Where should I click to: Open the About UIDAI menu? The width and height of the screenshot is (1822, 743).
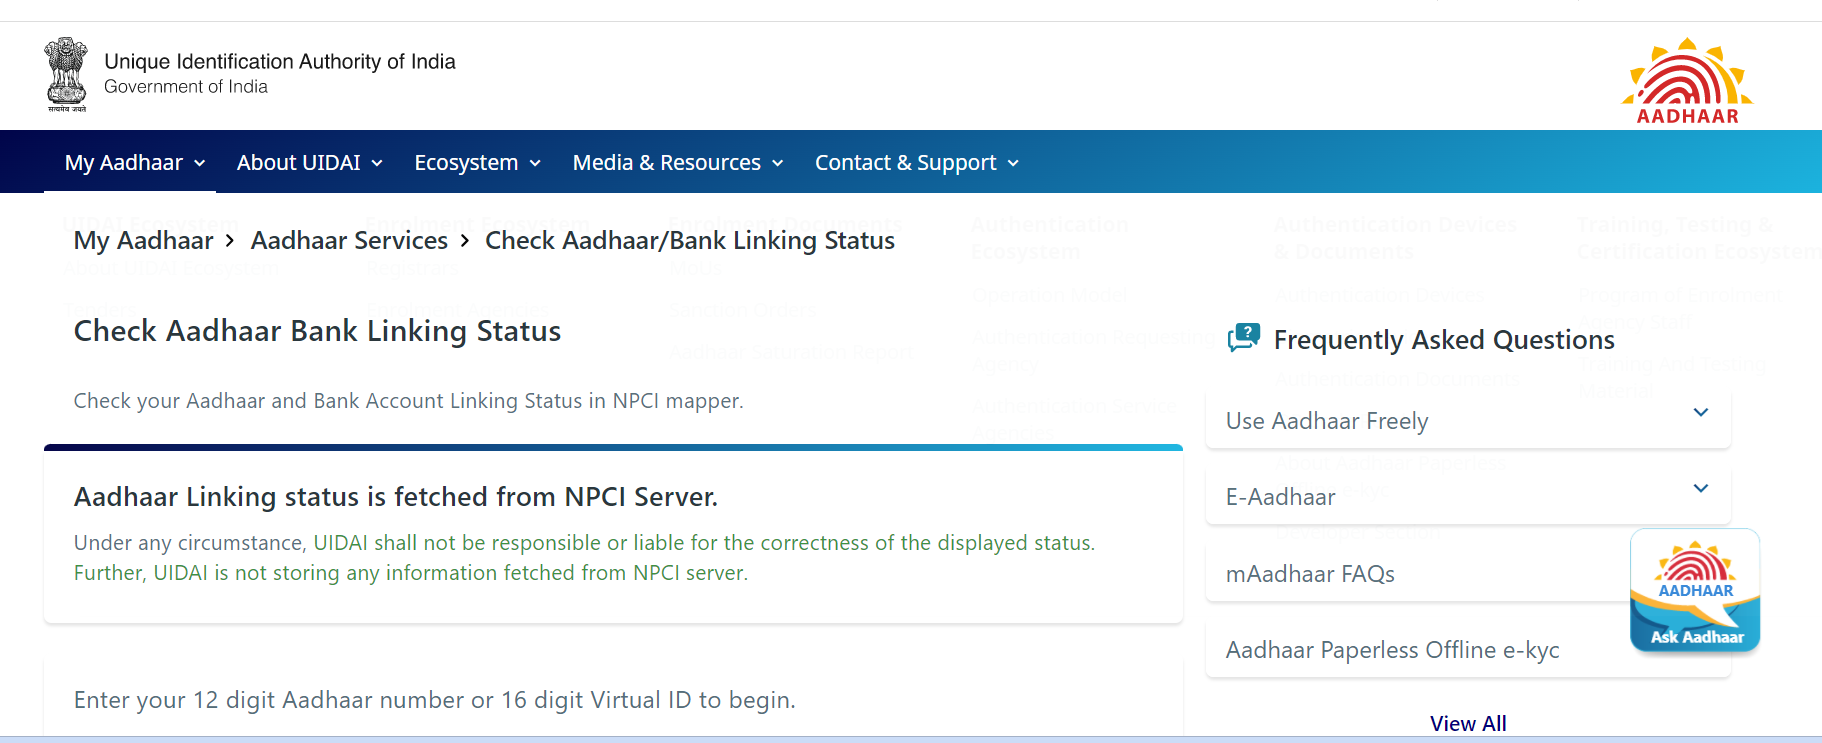[x=309, y=162]
